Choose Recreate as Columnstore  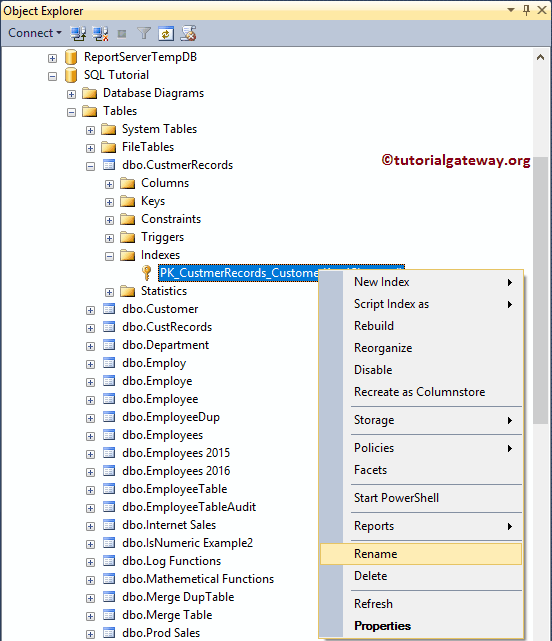421,392
